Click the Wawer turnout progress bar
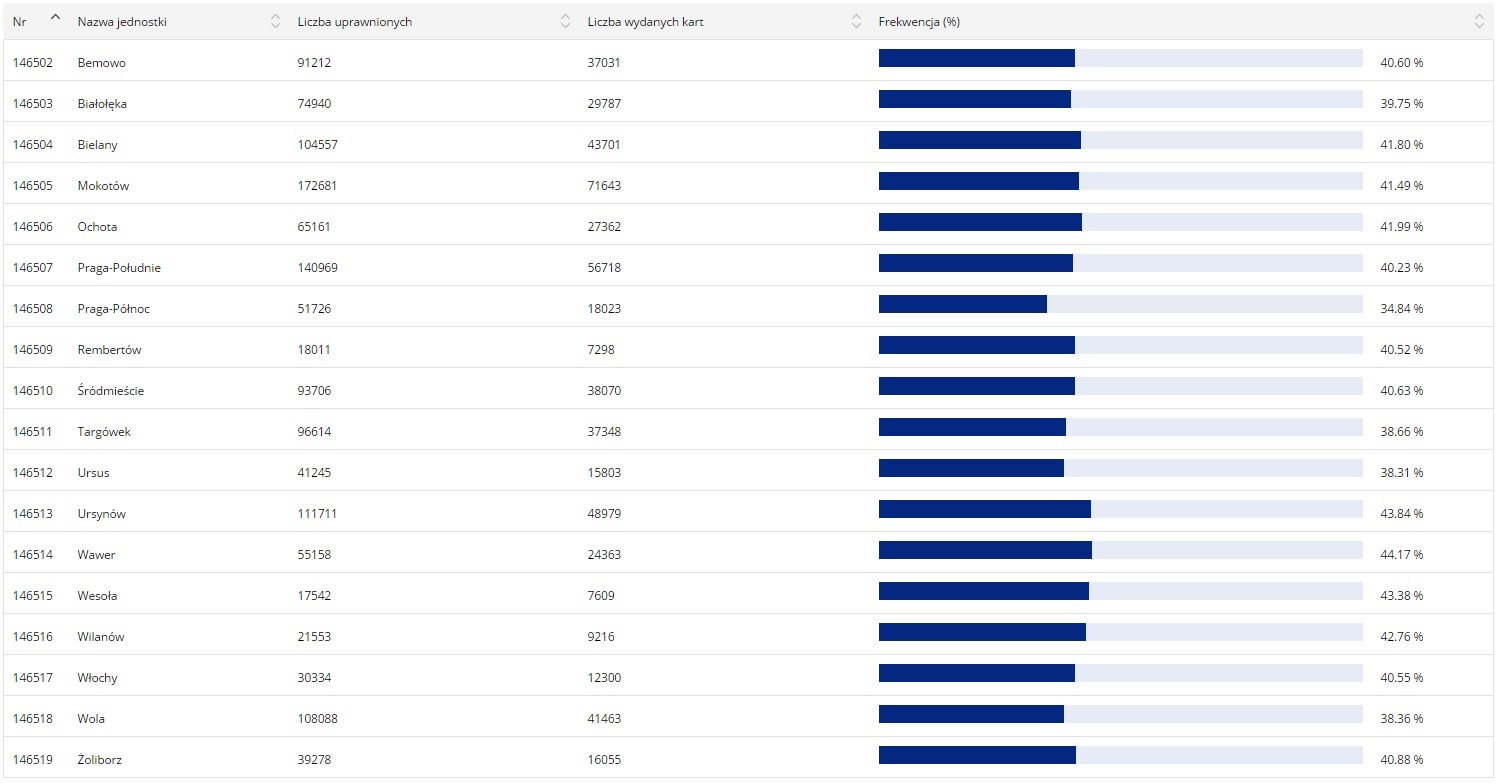The height and width of the screenshot is (784, 1500). (x=1120, y=550)
